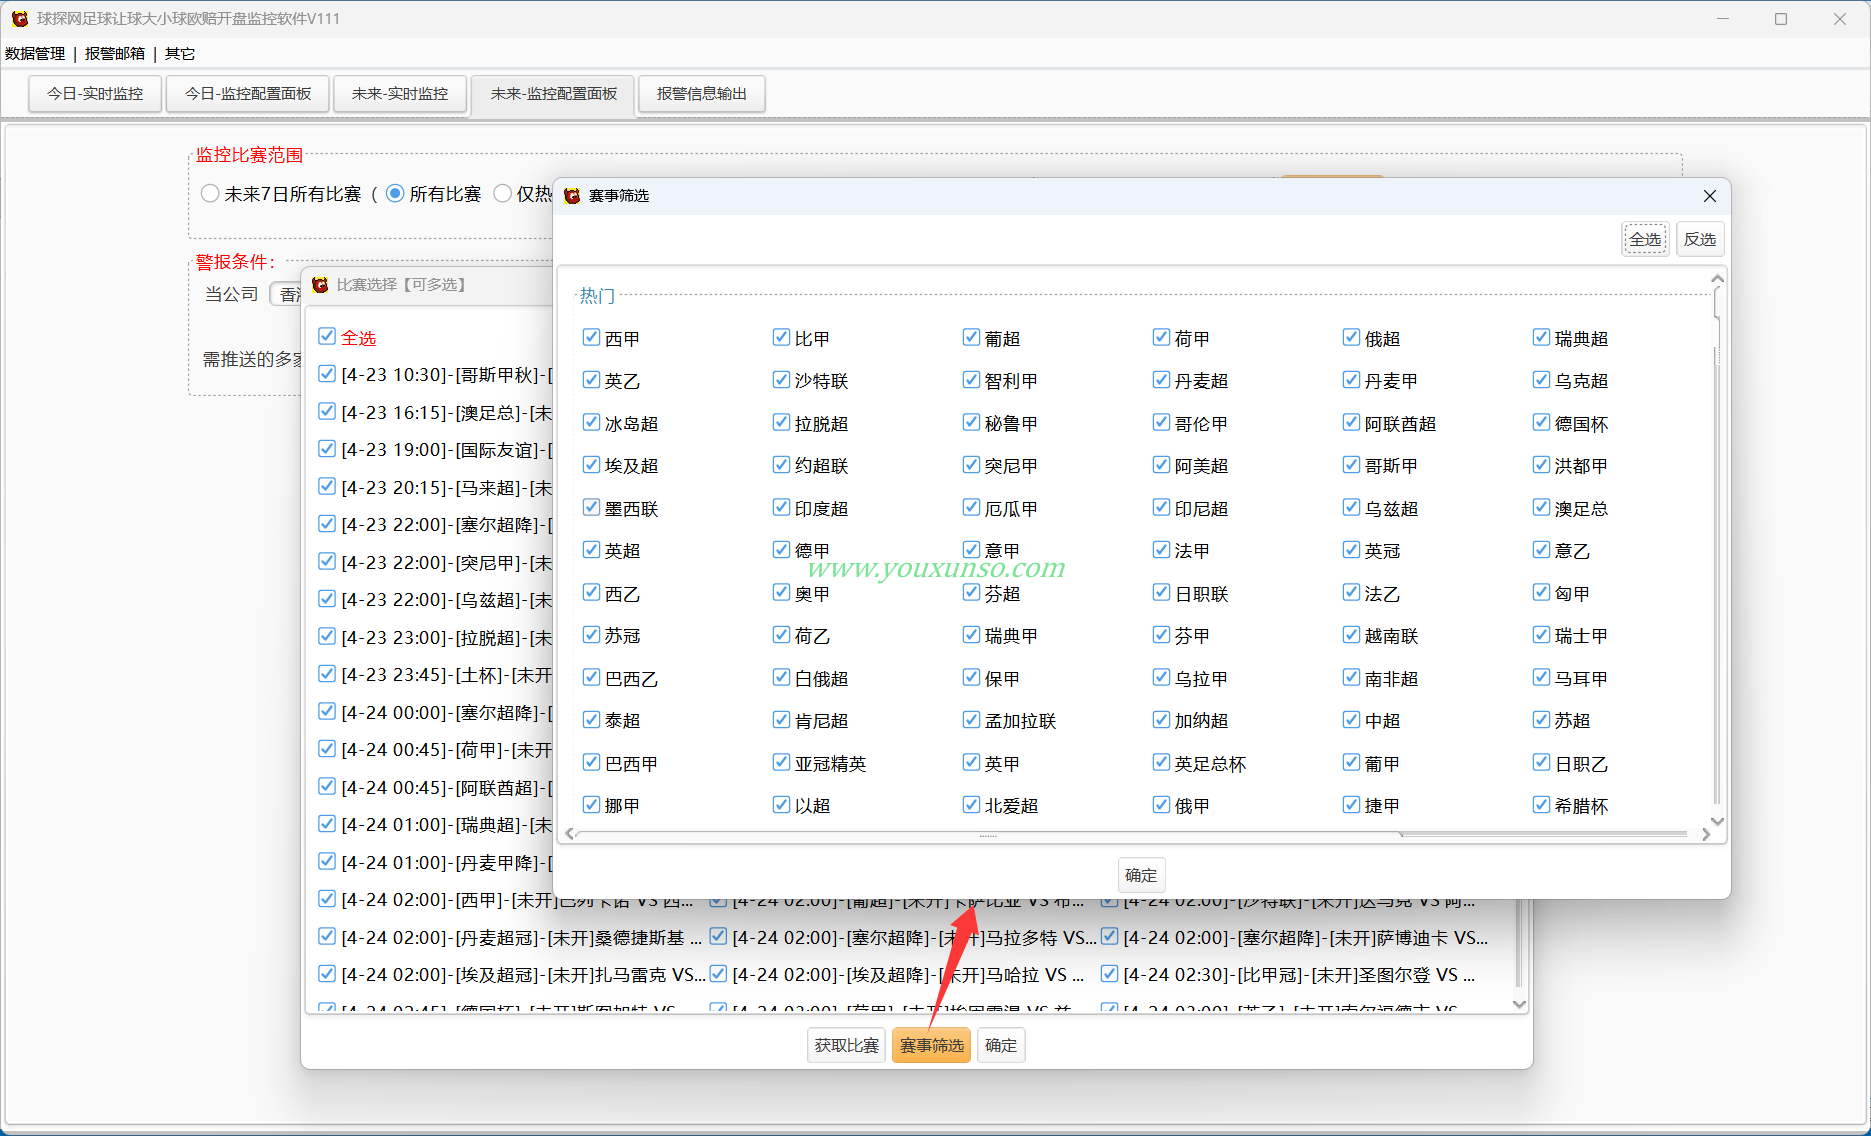Click the 全选 button in 赛事筛选
The image size is (1871, 1136).
click(1645, 239)
